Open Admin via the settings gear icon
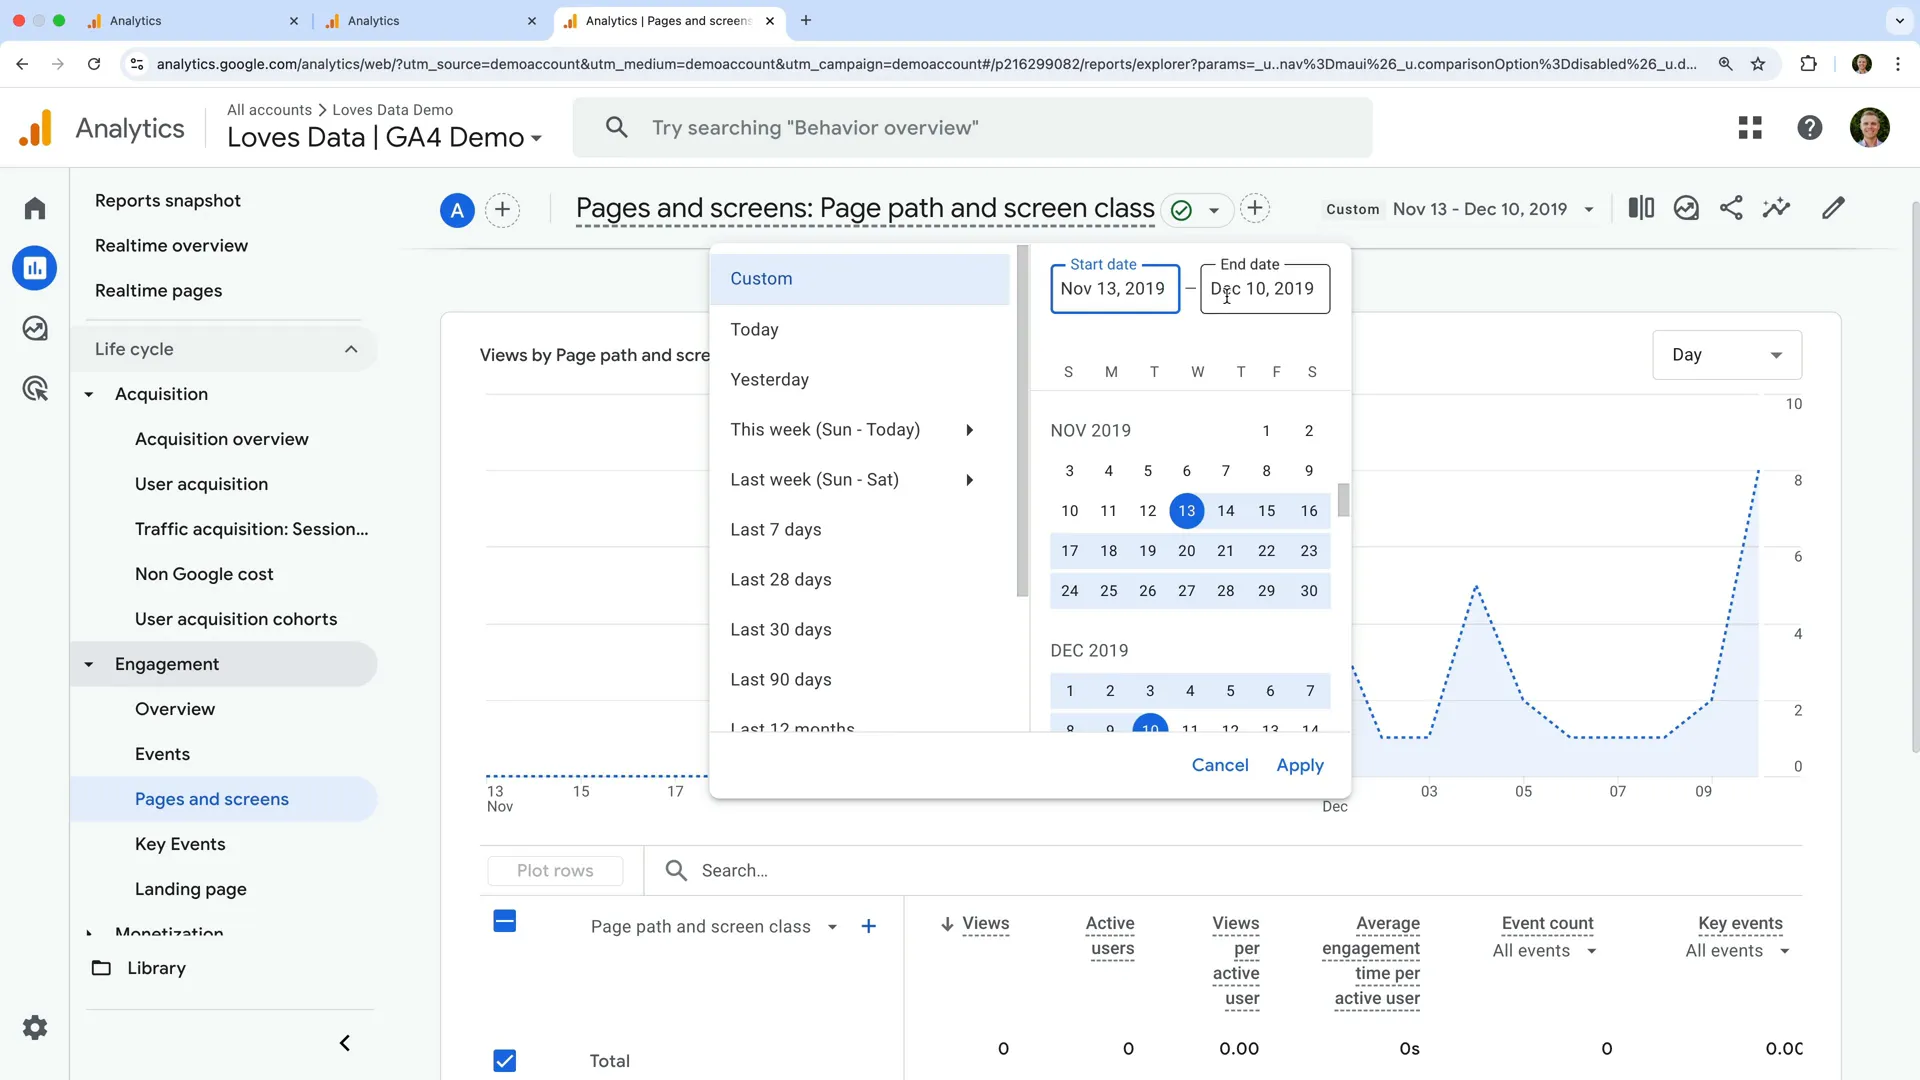This screenshot has width=1920, height=1080. 35,1027
